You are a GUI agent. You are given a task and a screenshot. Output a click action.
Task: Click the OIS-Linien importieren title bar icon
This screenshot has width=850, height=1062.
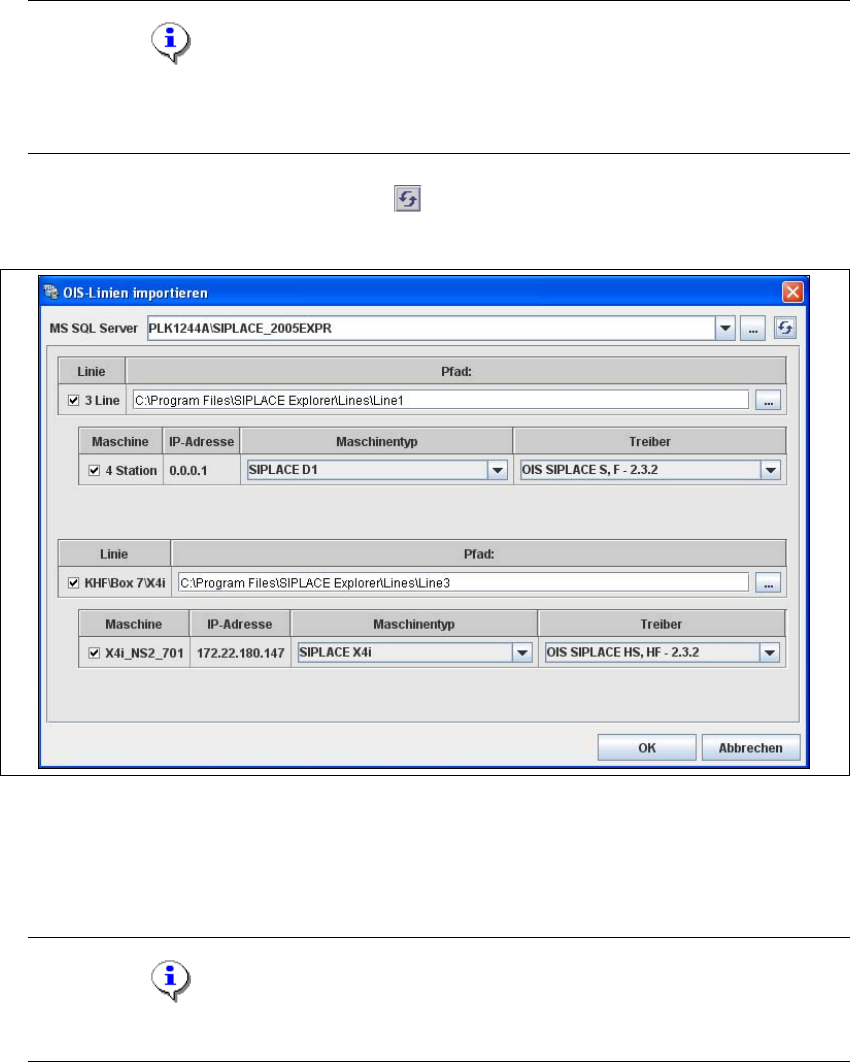(x=51, y=293)
